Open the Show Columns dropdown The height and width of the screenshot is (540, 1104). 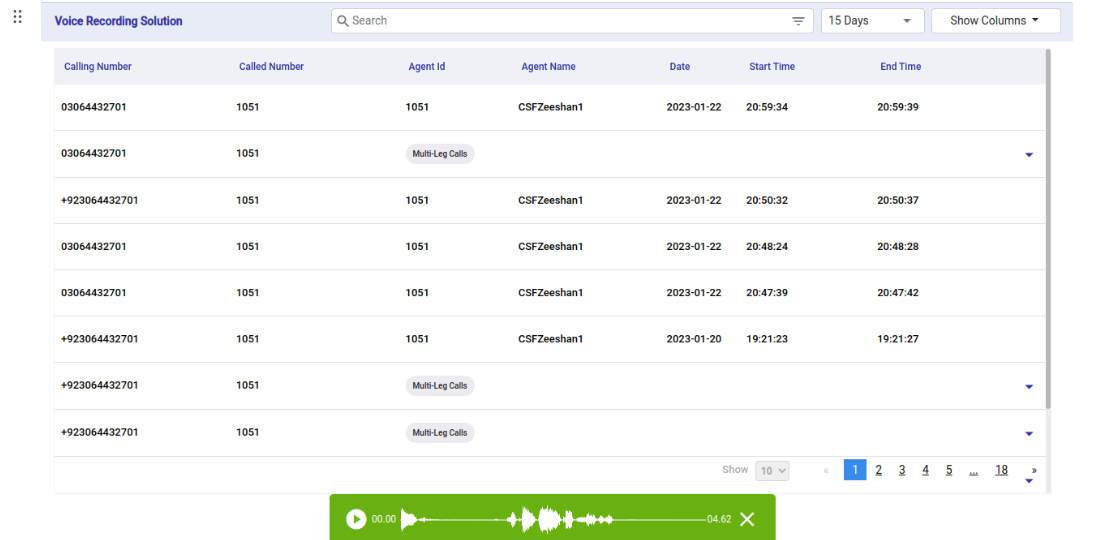coord(995,21)
